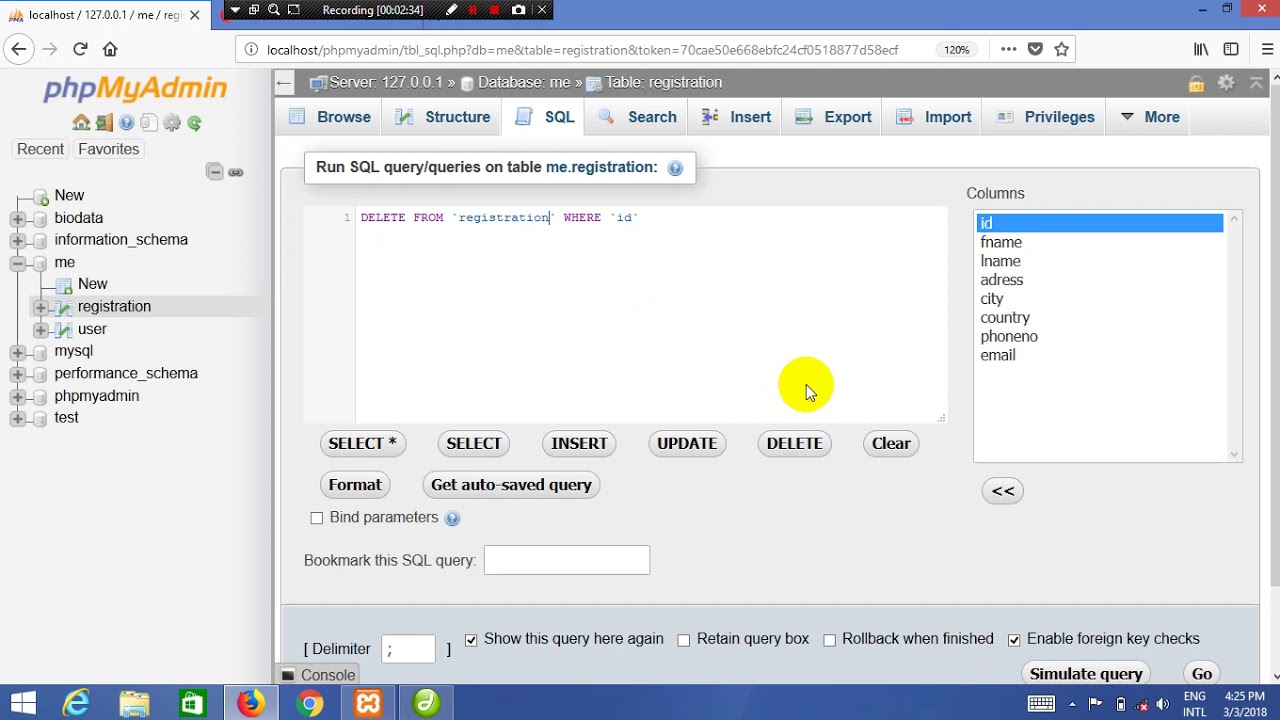Click help icon beside Bind parameters
This screenshot has height=720, width=1280.
pyautogui.click(x=452, y=518)
